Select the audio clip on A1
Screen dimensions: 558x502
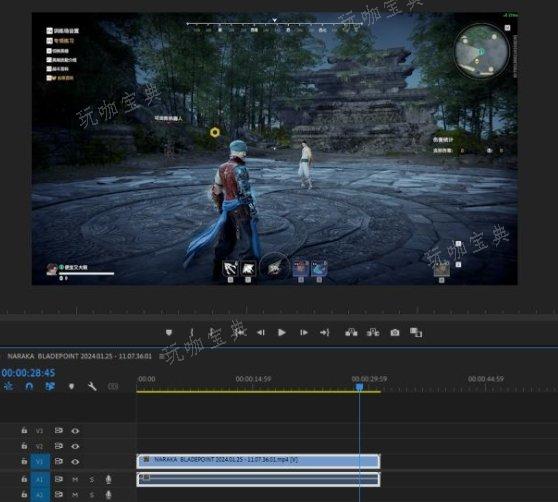coord(258,479)
